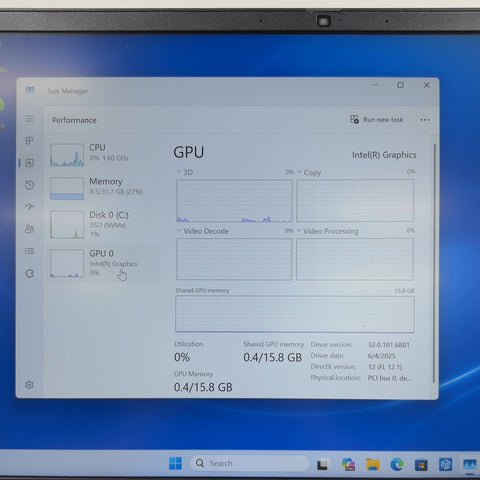Click the Task Manager taskbar icon
Screen dimensions: 480x480
point(470,464)
